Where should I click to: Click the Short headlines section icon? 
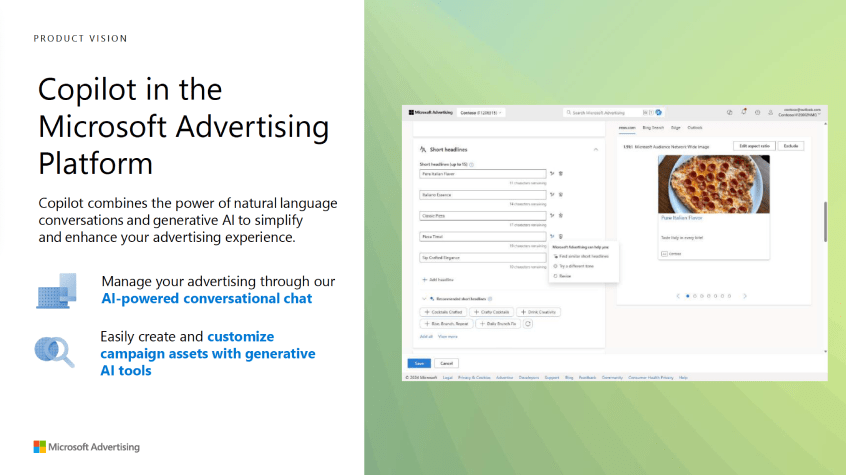[423, 150]
